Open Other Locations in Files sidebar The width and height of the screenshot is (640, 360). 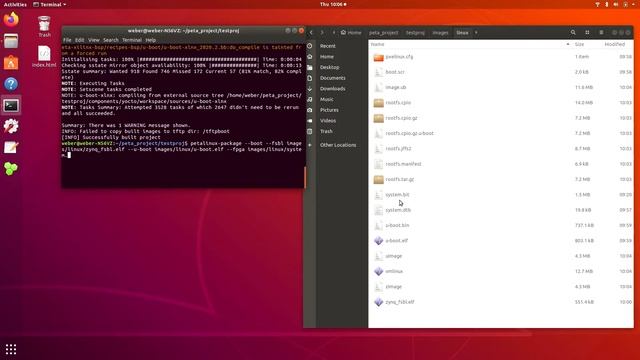[x=337, y=145]
